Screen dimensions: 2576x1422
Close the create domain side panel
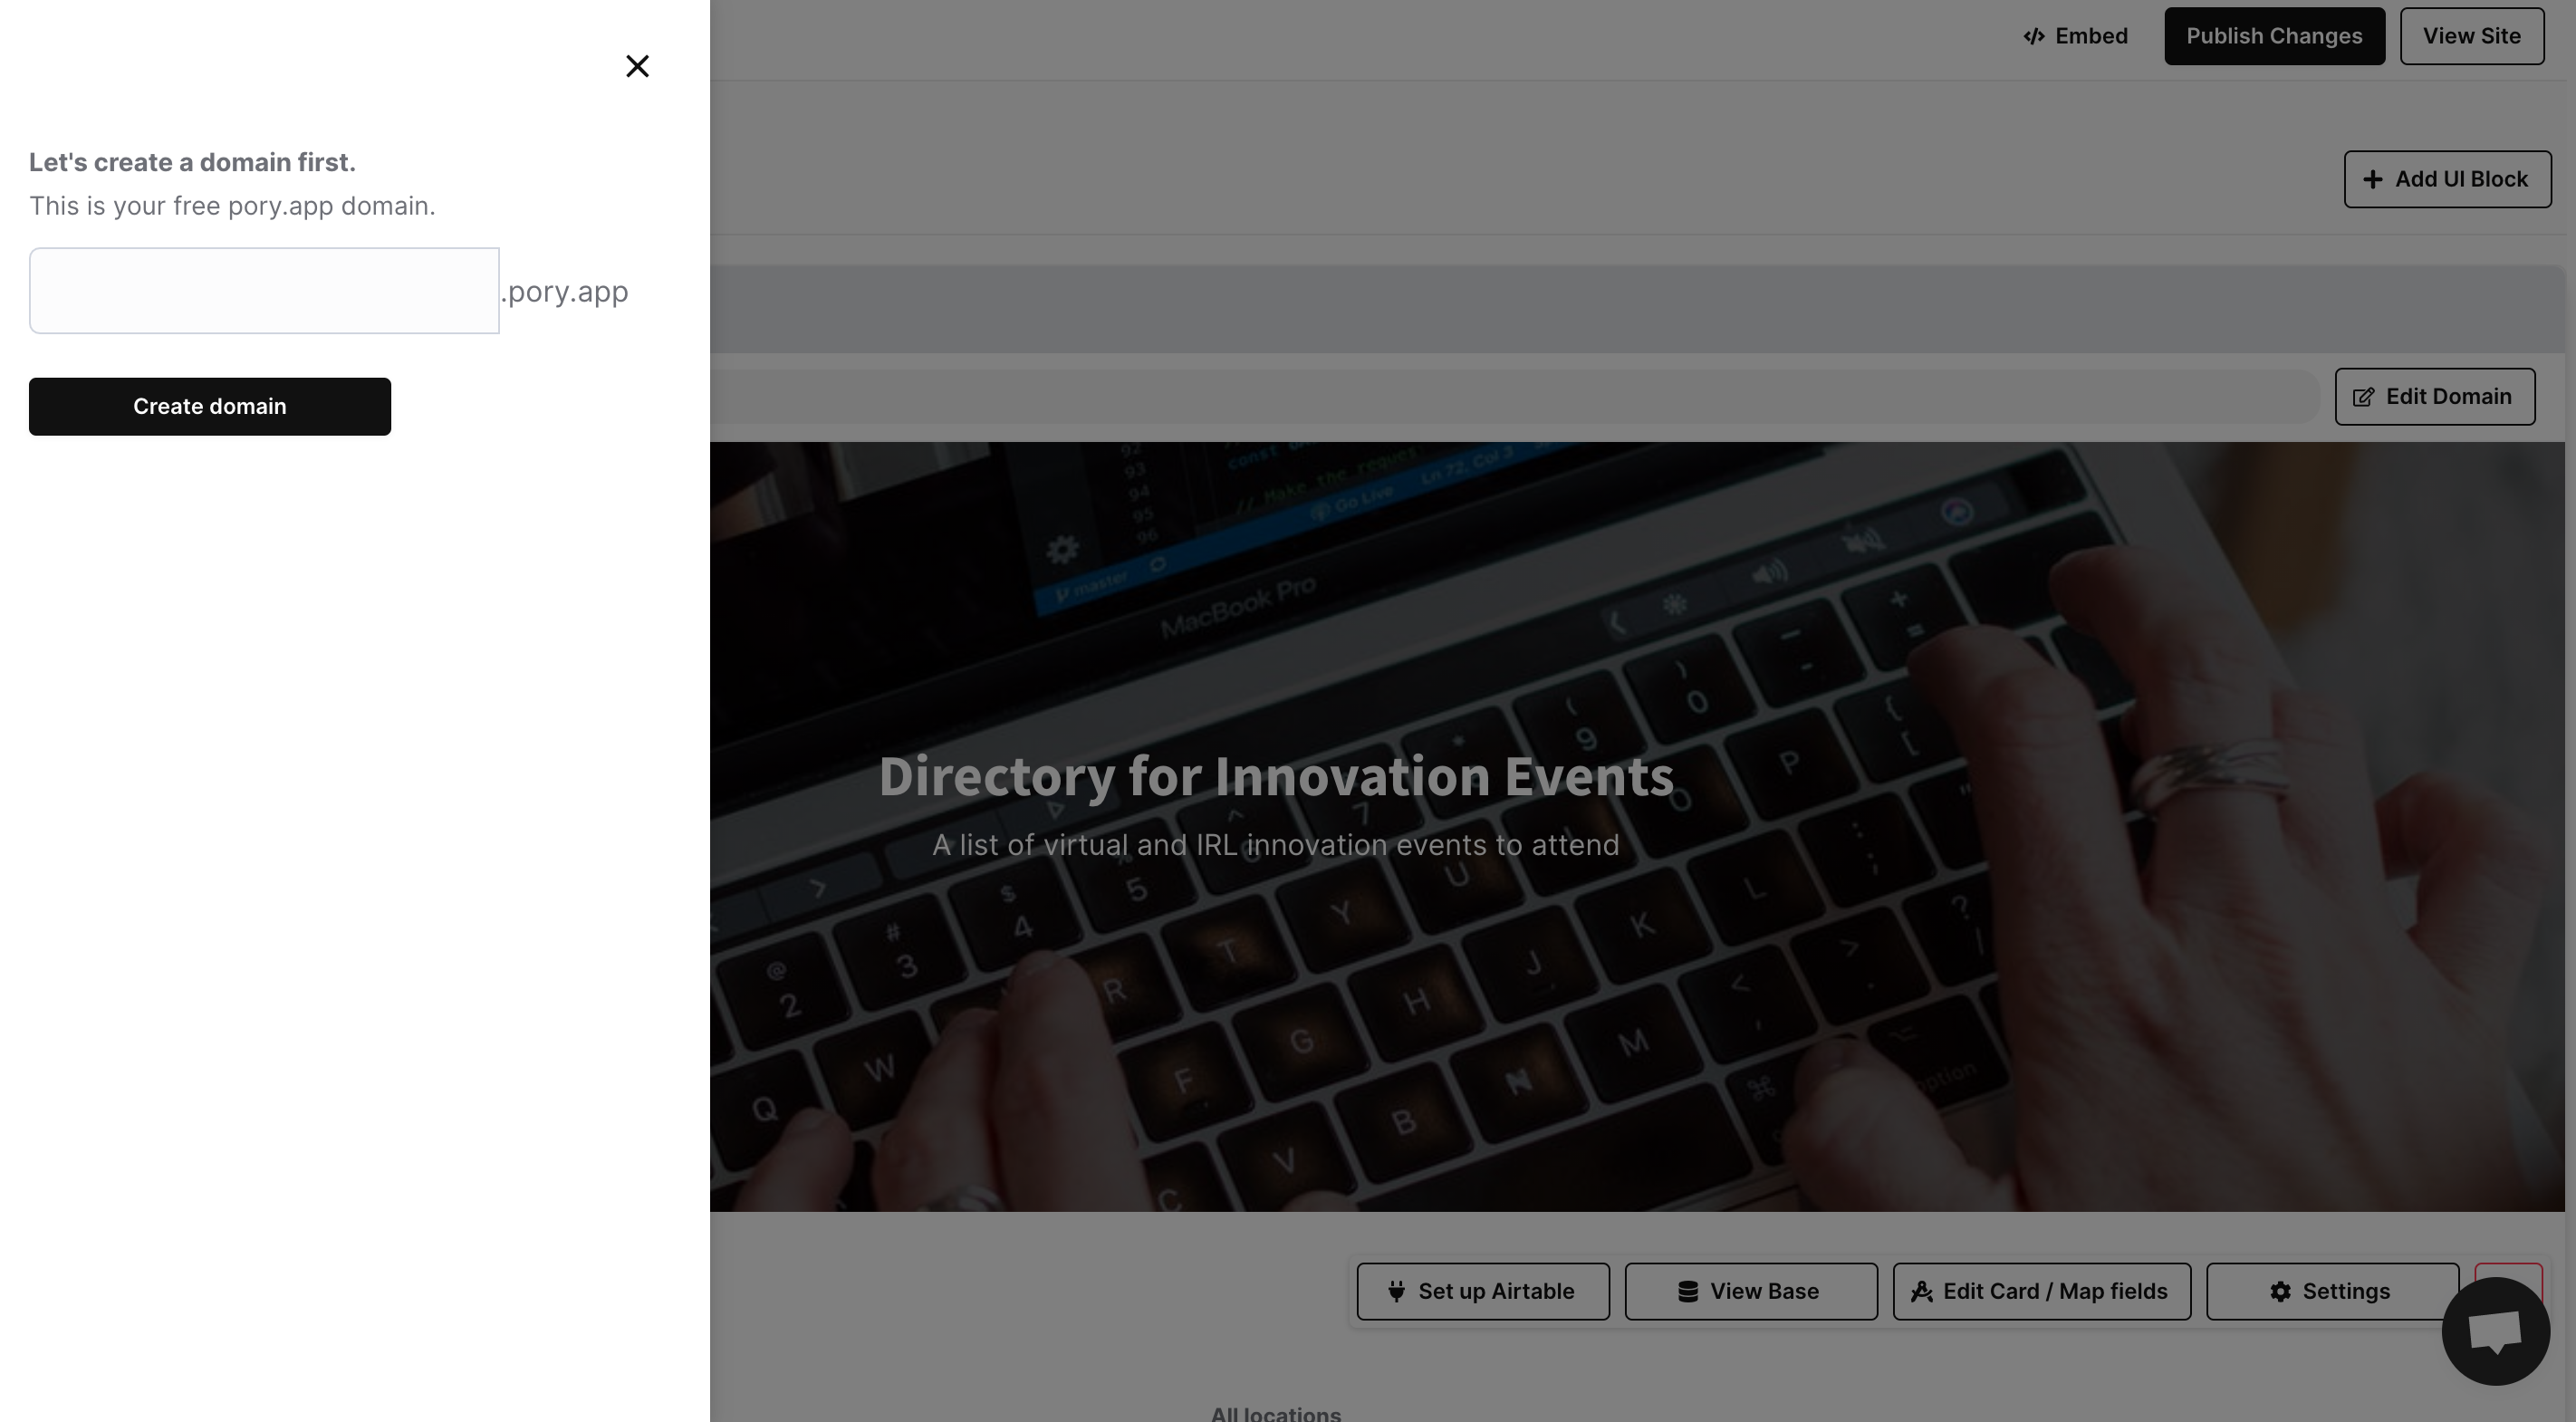[637, 66]
